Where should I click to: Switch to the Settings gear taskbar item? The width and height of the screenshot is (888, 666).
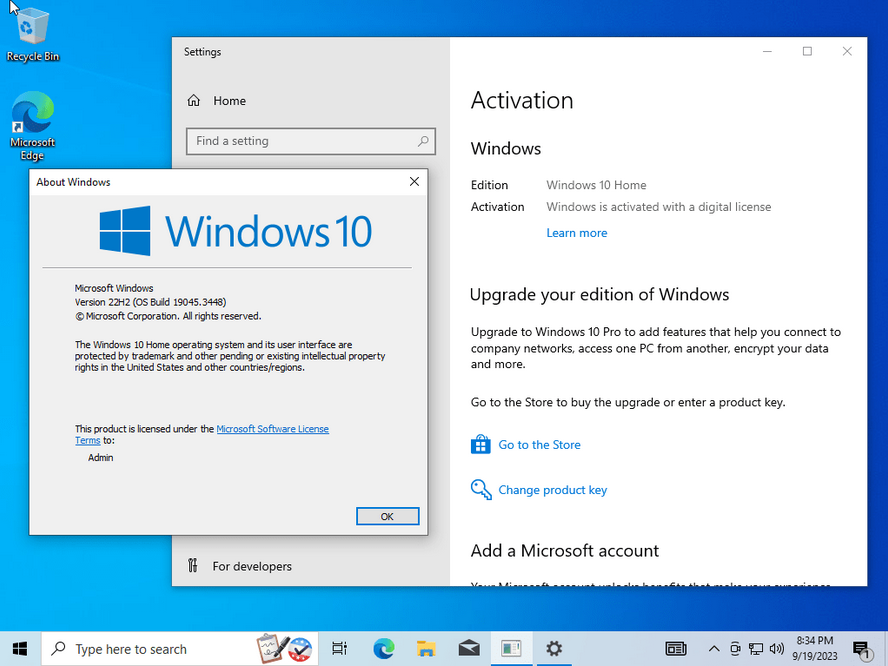pyautogui.click(x=554, y=648)
